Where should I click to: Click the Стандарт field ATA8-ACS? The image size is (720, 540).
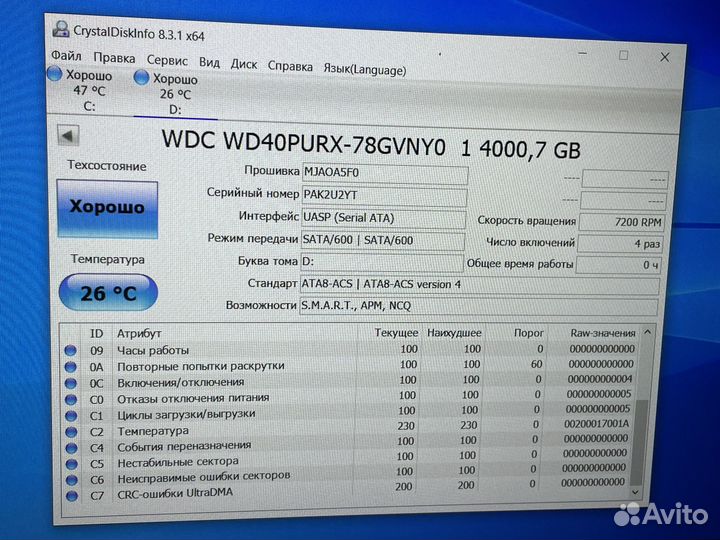click(480, 285)
